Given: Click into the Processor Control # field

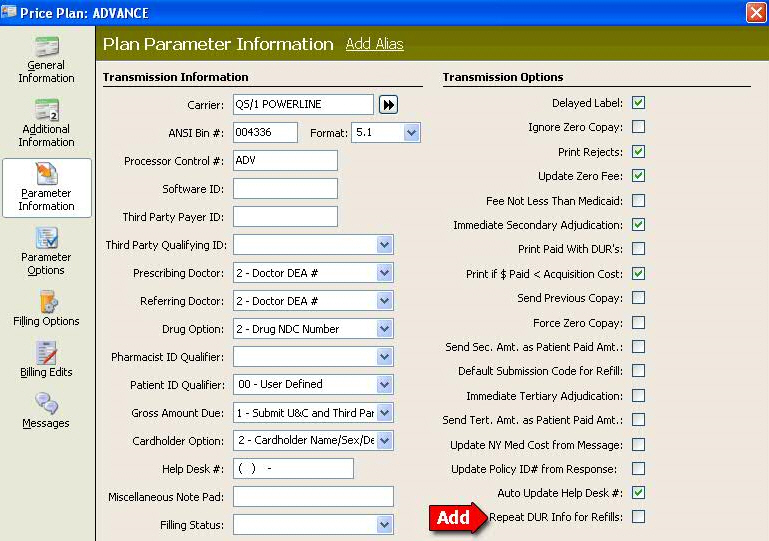Looking at the screenshot, I should point(284,161).
